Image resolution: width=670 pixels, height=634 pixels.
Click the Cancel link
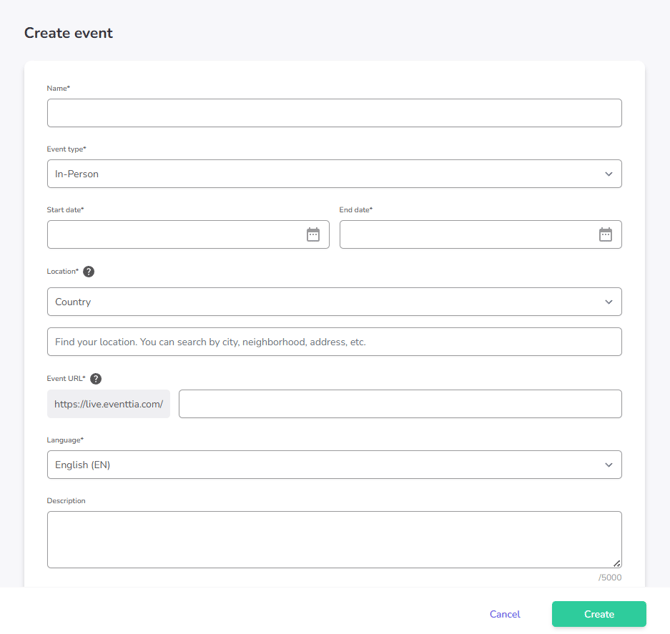coord(504,614)
